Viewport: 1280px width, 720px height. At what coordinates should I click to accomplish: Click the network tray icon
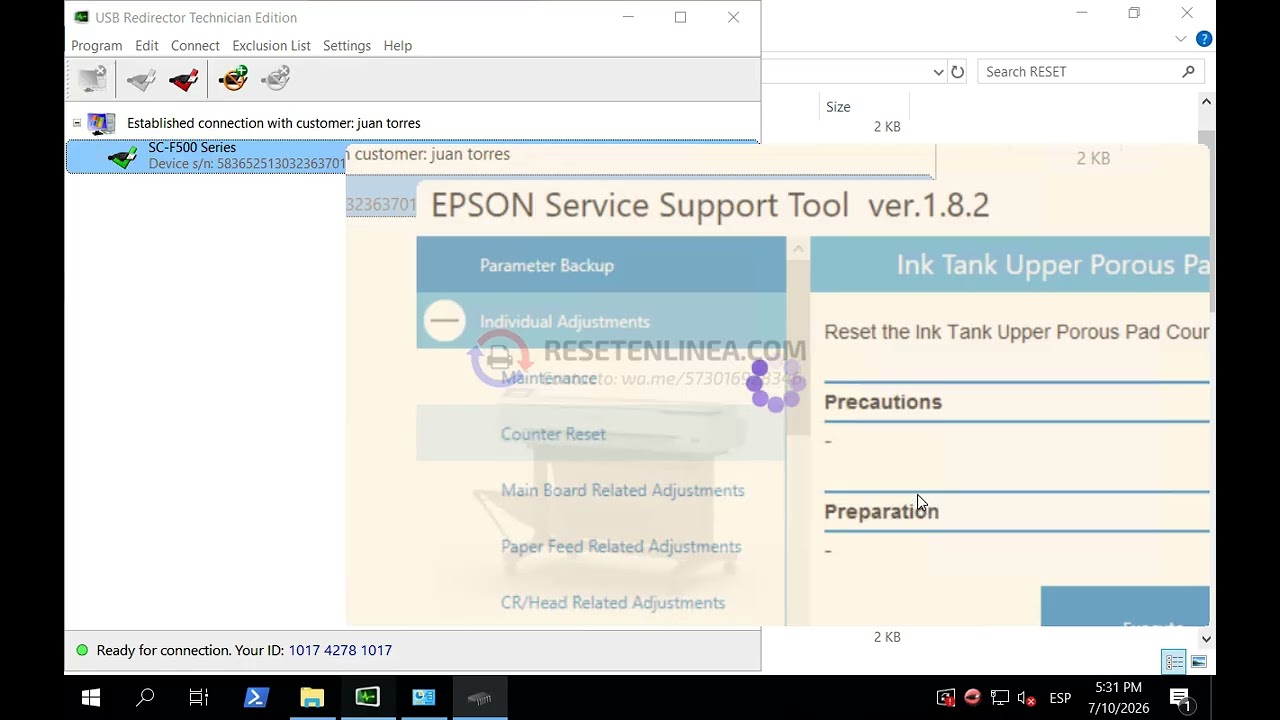click(x=999, y=698)
